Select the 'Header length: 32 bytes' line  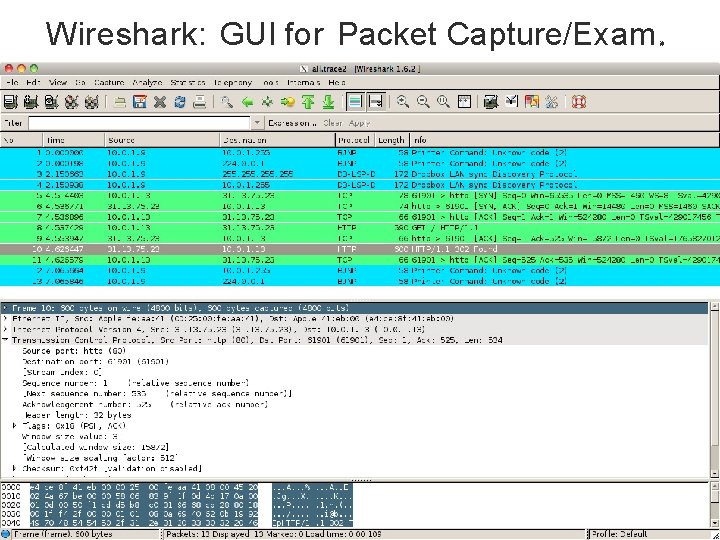click(x=77, y=415)
